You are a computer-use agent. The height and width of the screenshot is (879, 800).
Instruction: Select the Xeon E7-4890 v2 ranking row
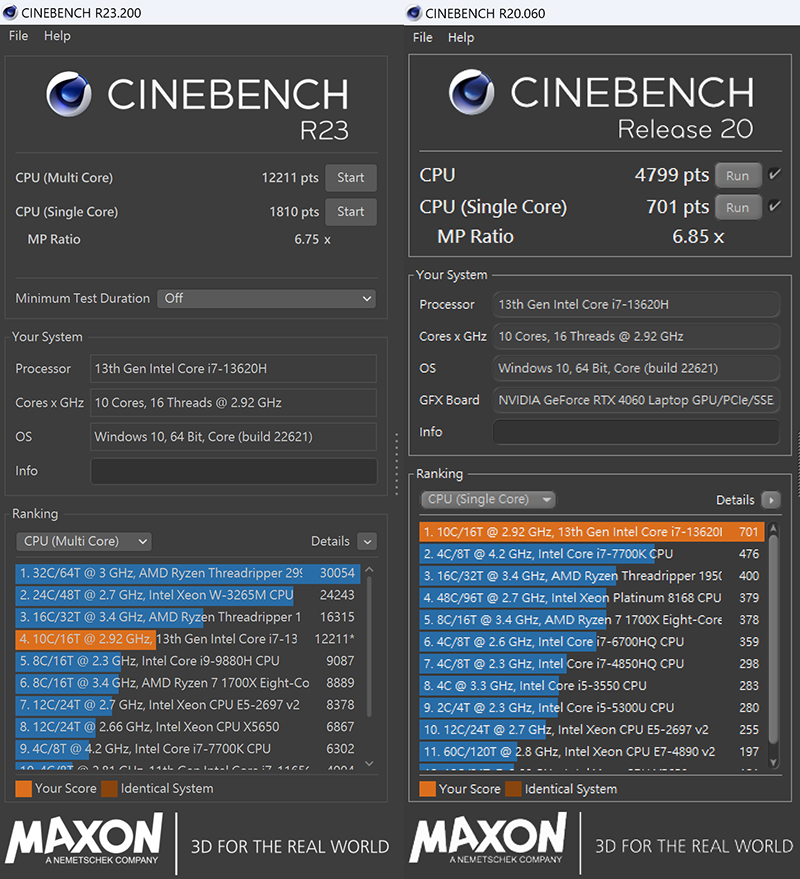(592, 751)
